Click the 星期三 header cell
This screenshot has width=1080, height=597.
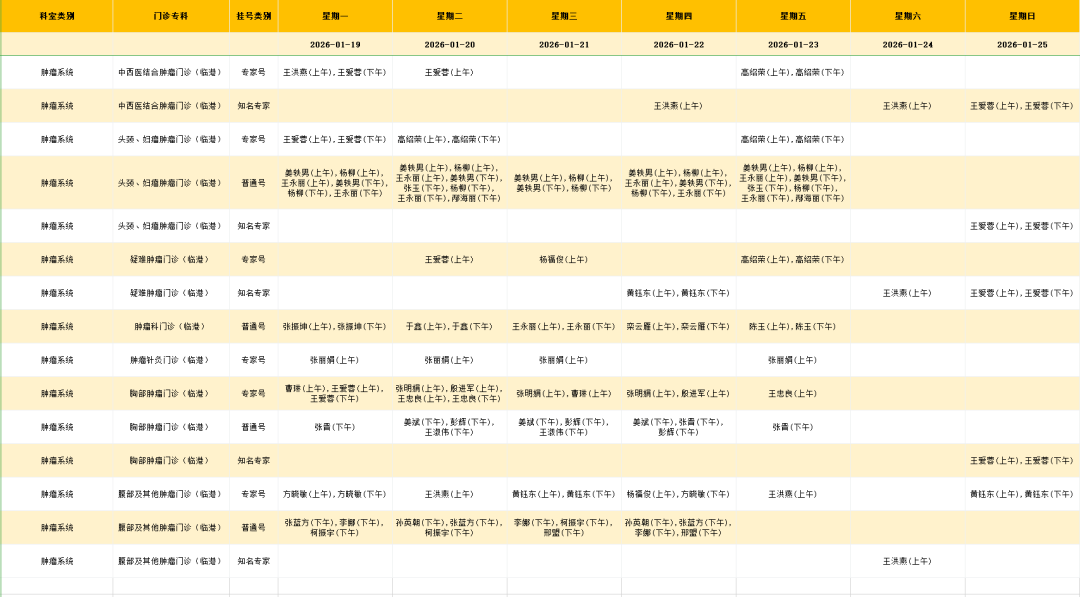[x=564, y=16]
